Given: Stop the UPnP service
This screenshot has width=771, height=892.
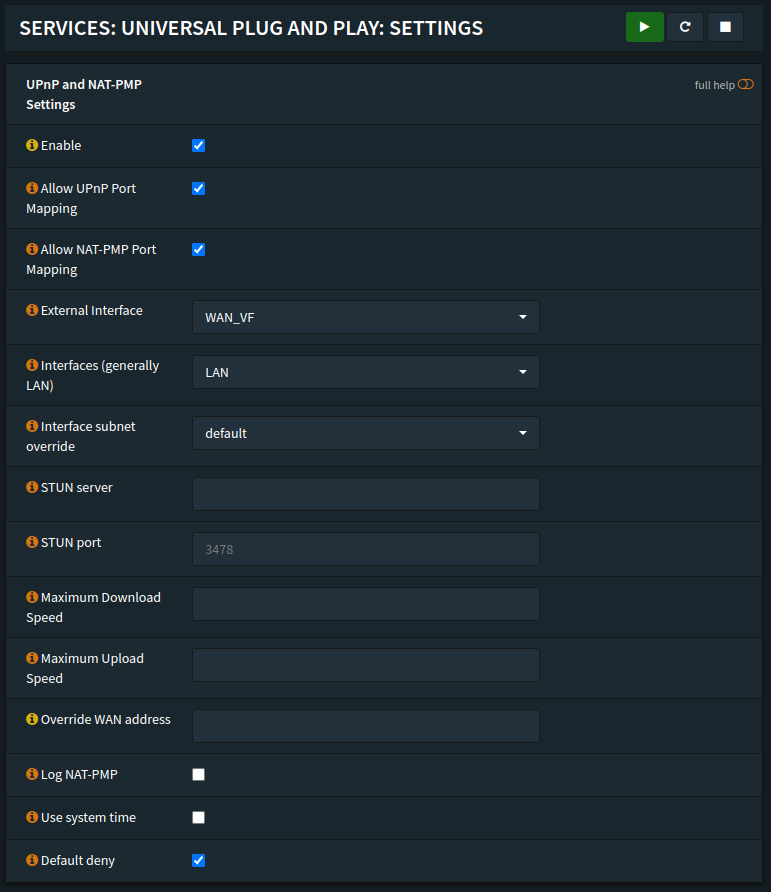Looking at the screenshot, I should click(725, 27).
